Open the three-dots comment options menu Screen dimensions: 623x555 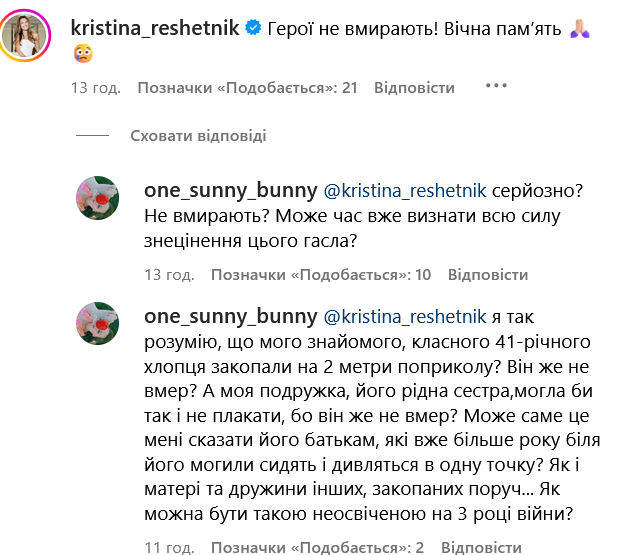[497, 86]
